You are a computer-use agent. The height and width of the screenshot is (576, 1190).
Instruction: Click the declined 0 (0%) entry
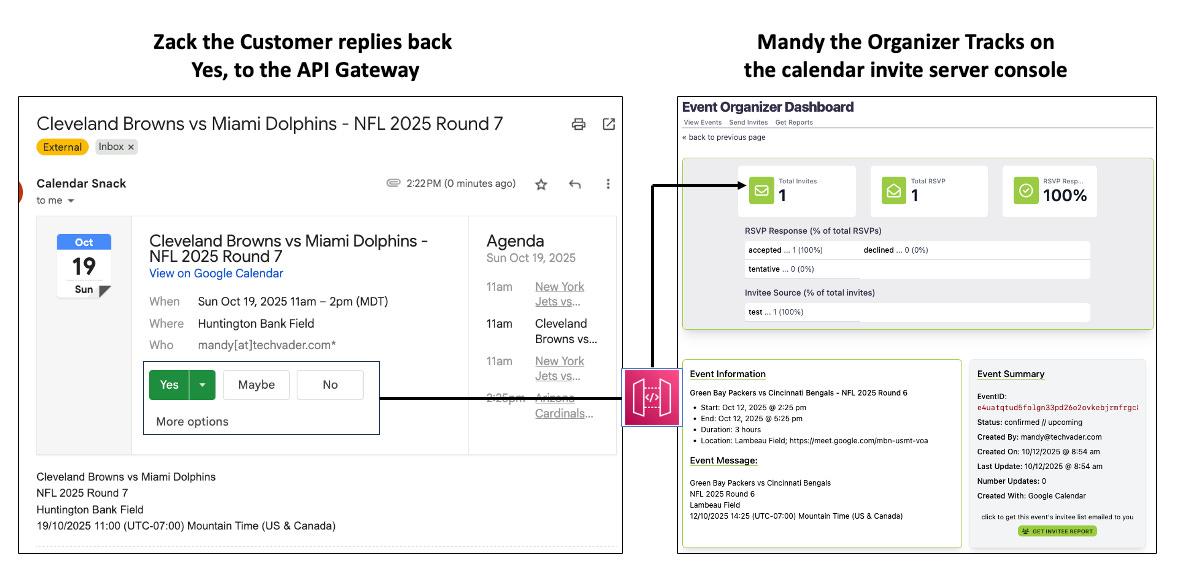point(896,250)
